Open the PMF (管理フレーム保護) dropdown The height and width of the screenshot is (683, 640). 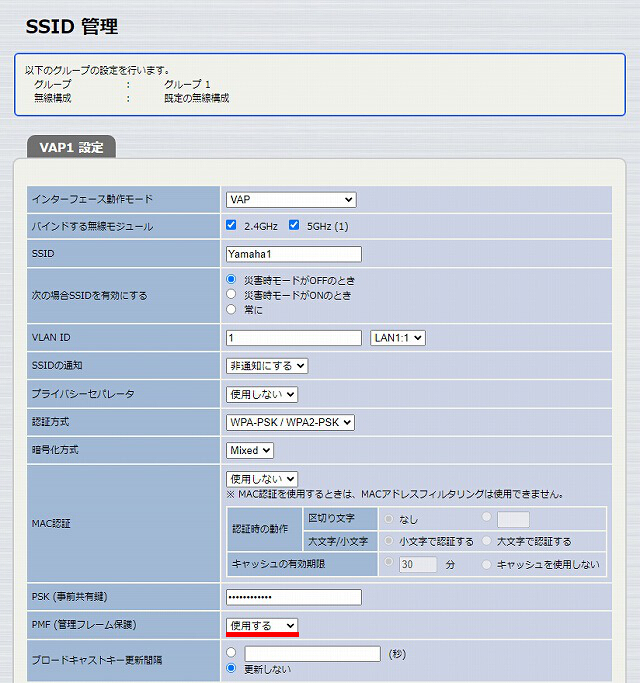pos(262,626)
